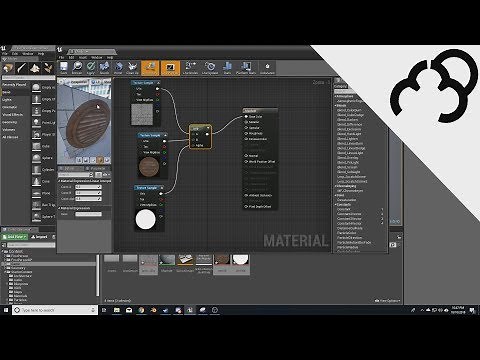Click the last icon in material toolbar
This screenshot has height=360, width=480.
267,67
